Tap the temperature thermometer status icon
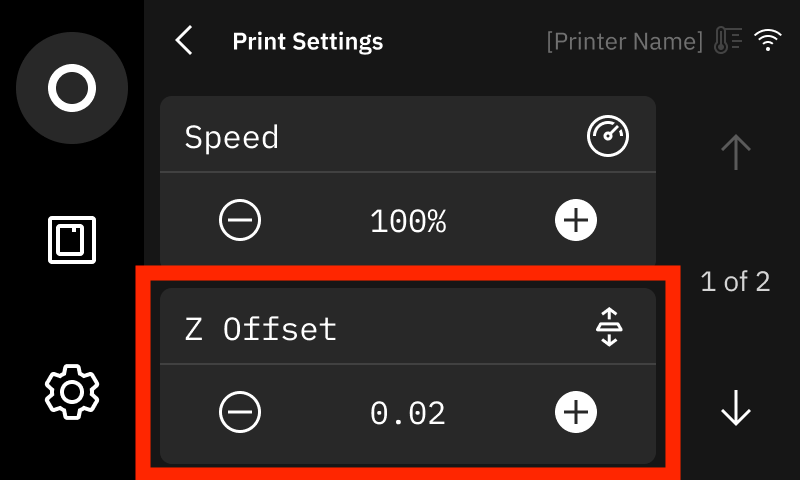Screen dimensions: 800x480 point(727,41)
